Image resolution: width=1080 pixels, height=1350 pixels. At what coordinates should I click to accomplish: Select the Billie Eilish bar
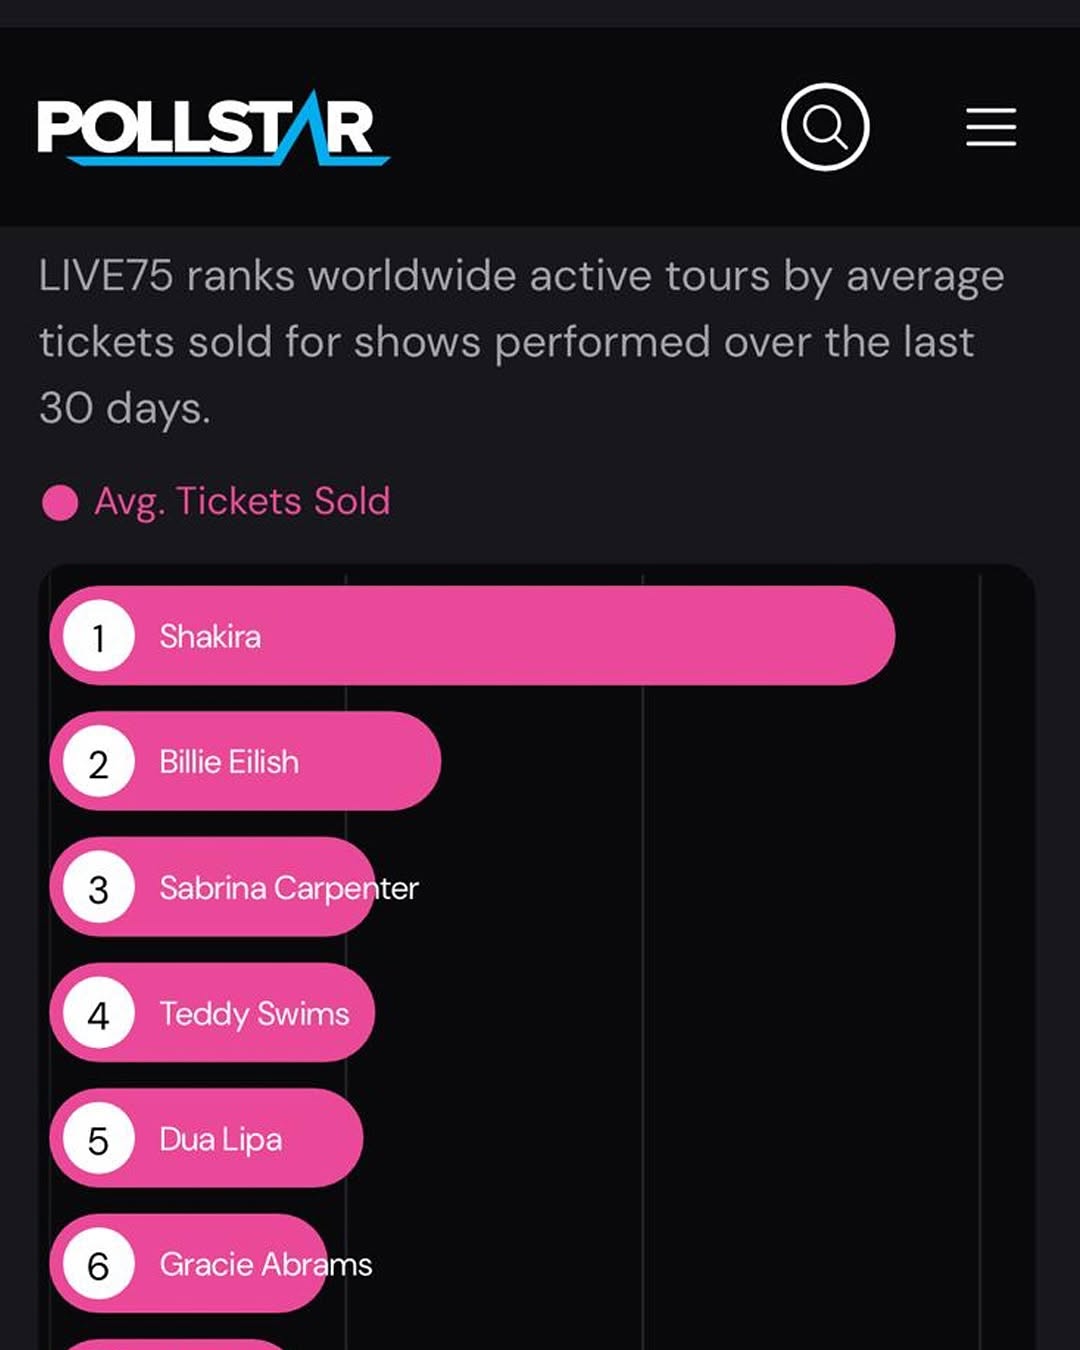pos(245,762)
